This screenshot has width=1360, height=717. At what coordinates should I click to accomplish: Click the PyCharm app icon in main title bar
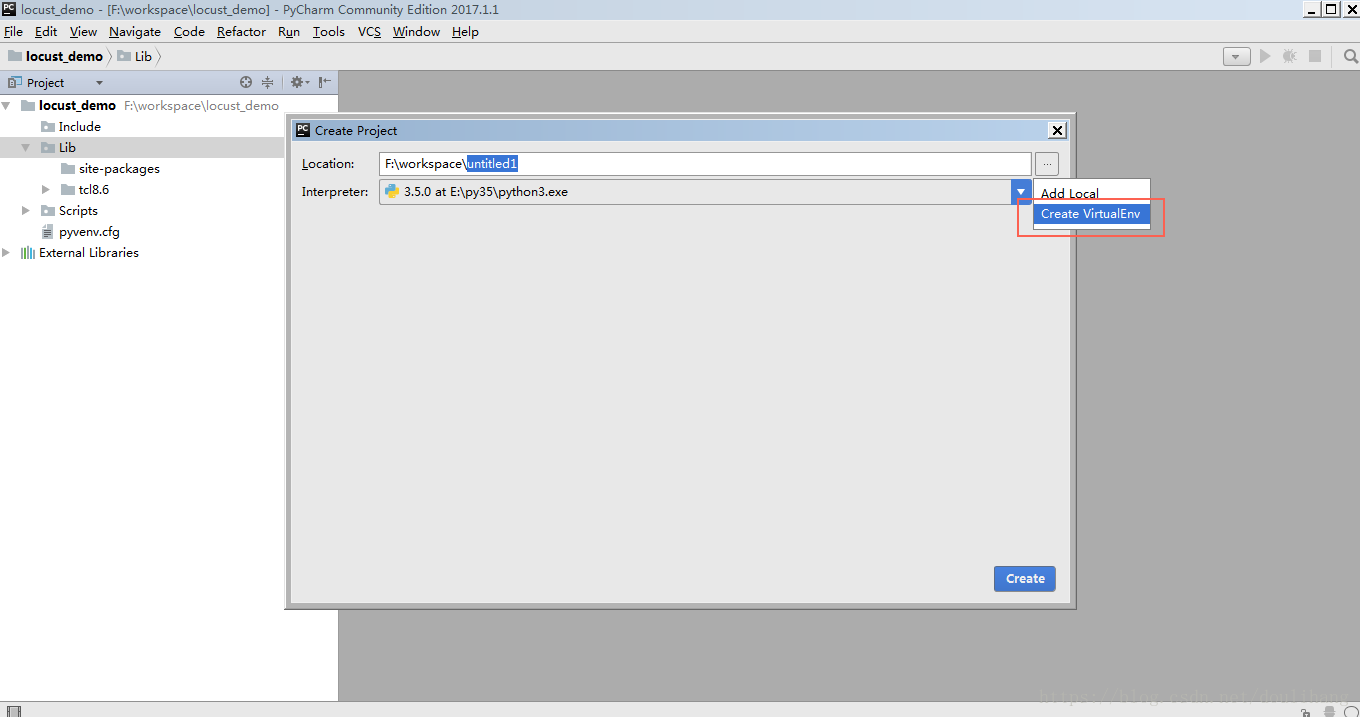[9, 9]
